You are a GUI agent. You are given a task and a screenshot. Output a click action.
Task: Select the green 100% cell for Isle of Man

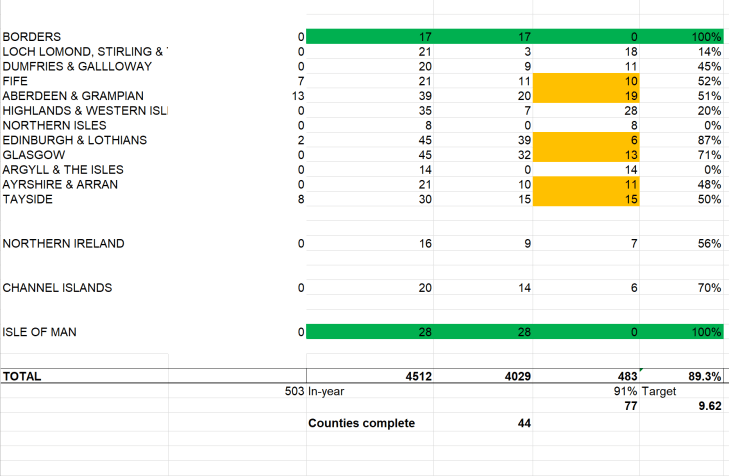(689, 332)
